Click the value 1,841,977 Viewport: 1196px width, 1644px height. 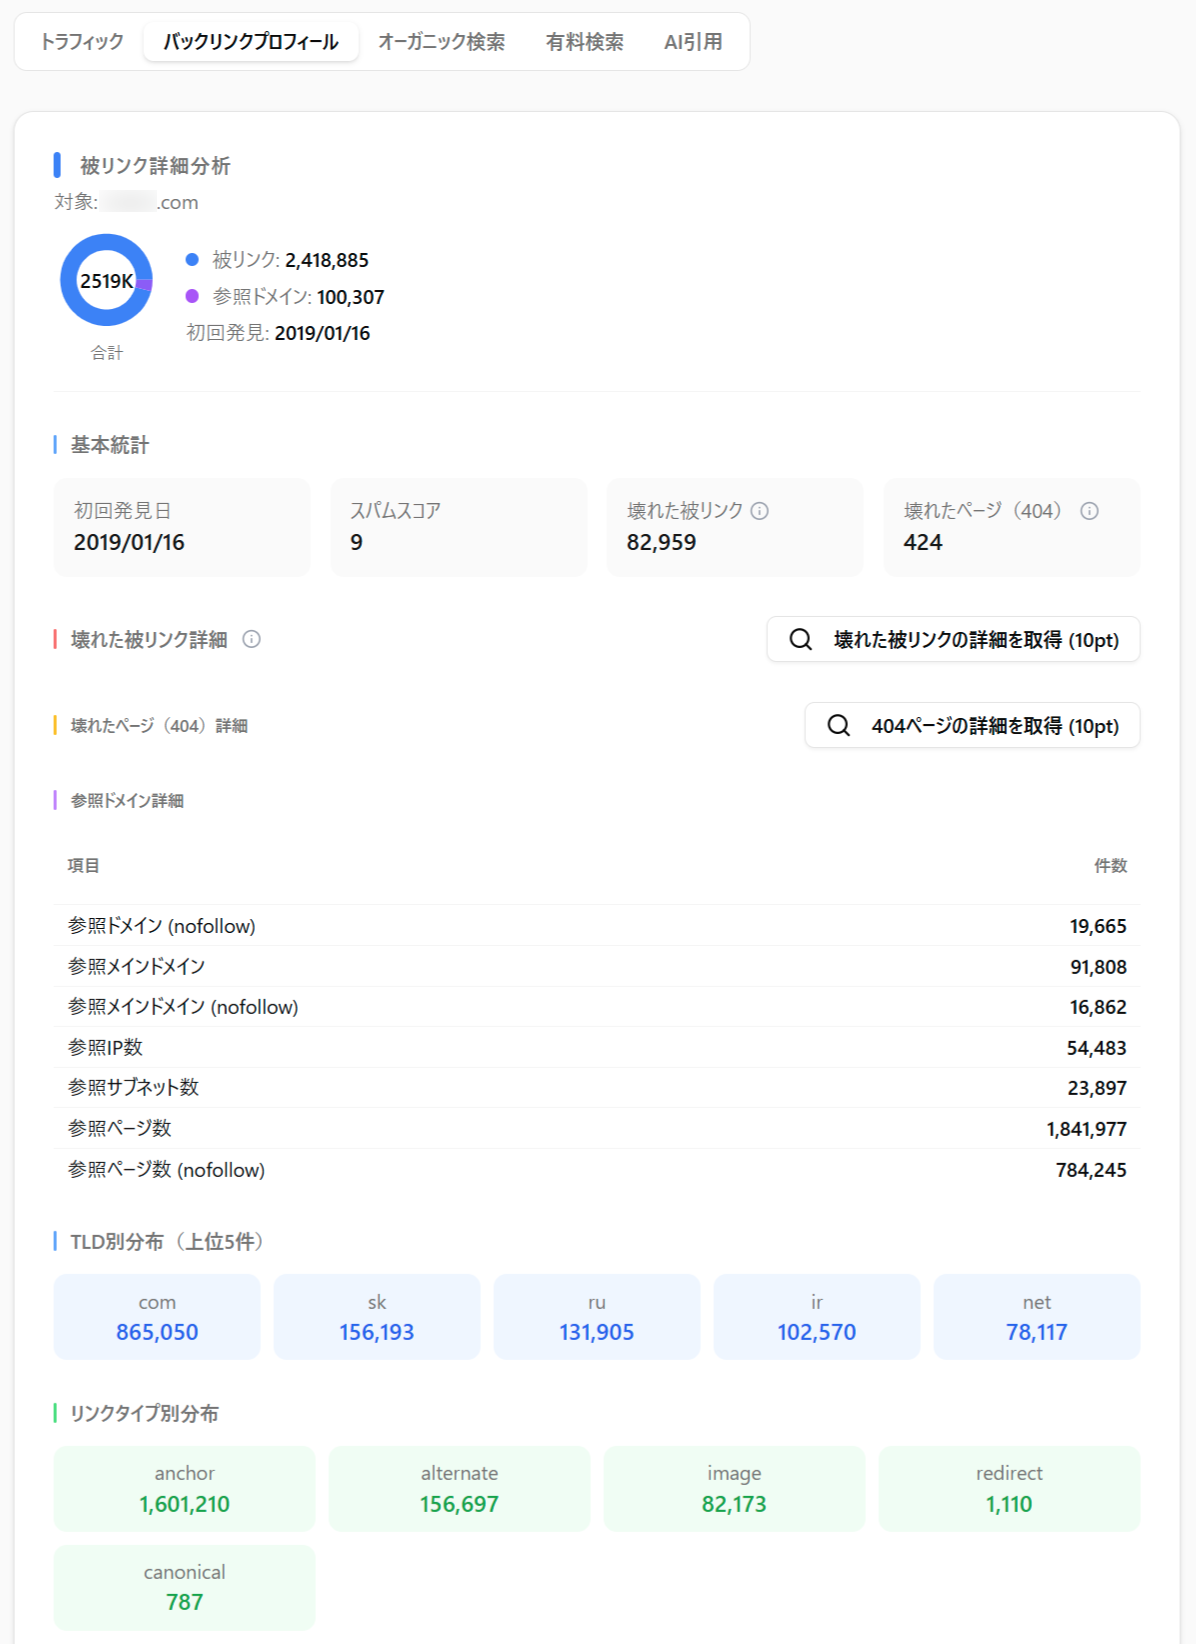click(1086, 1129)
